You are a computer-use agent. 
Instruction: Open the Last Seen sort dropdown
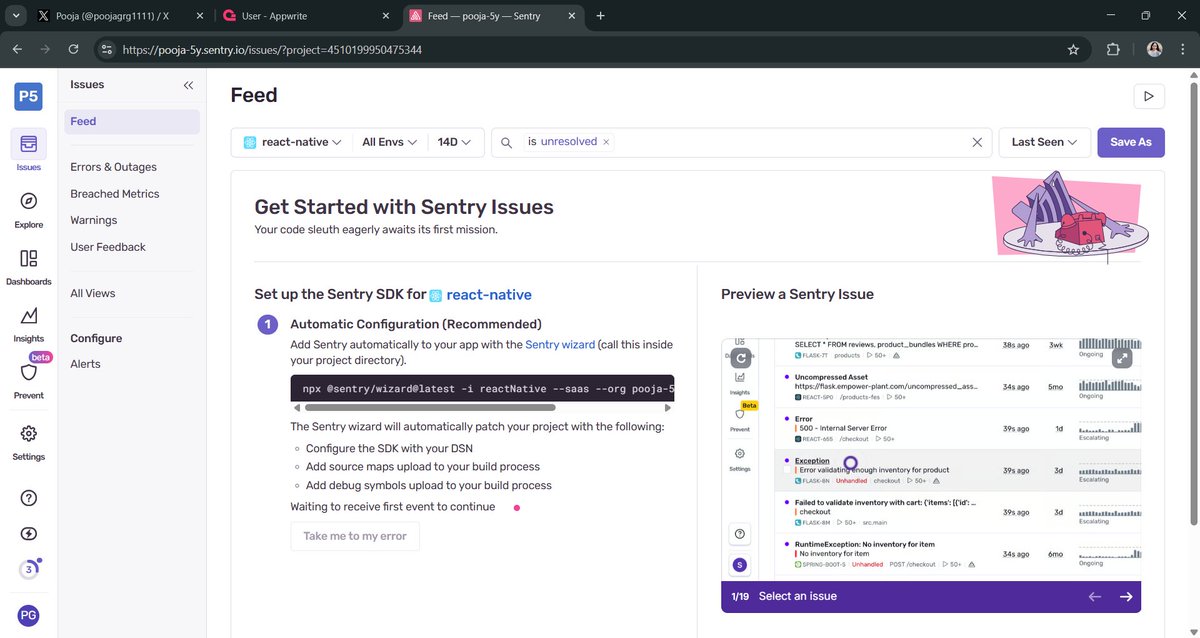pos(1044,142)
